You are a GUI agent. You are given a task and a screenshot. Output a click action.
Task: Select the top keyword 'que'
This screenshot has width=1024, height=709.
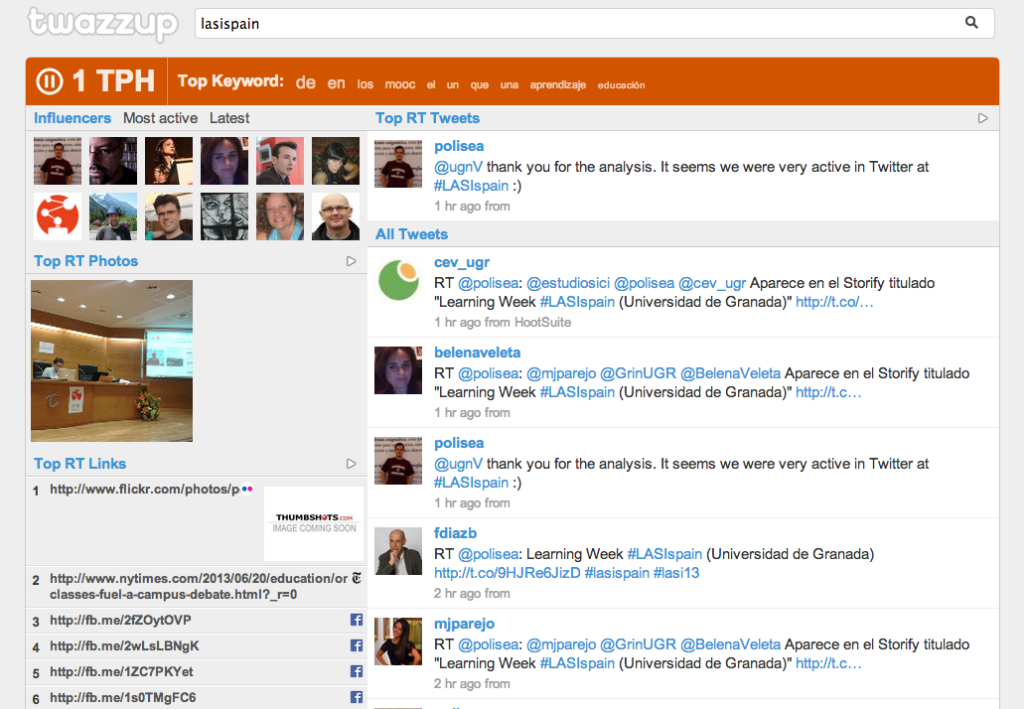coord(479,85)
